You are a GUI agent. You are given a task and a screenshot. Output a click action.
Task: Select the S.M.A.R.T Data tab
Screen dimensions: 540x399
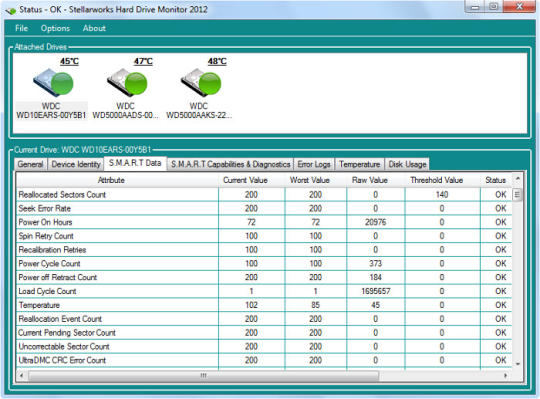135,163
